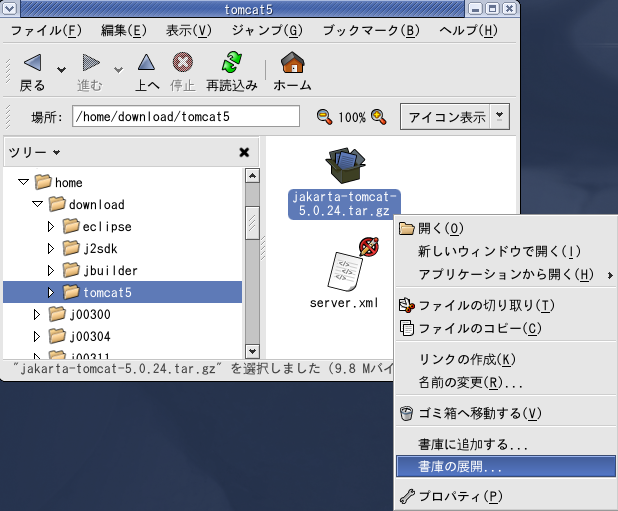Open the ツリー side pane selector dropdown
618x511 pixels.
pyautogui.click(x=56, y=152)
